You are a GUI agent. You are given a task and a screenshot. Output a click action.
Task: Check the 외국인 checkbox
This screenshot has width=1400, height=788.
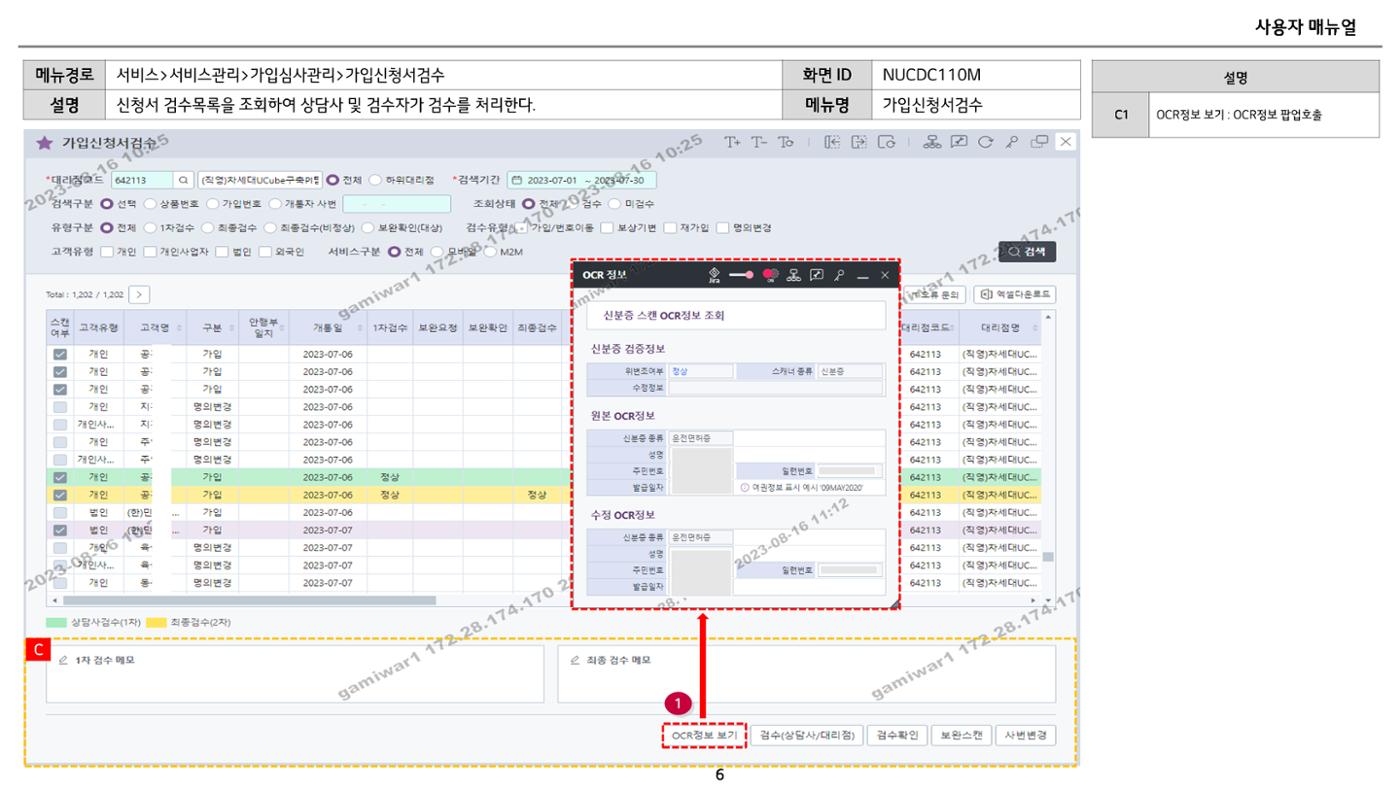point(265,251)
